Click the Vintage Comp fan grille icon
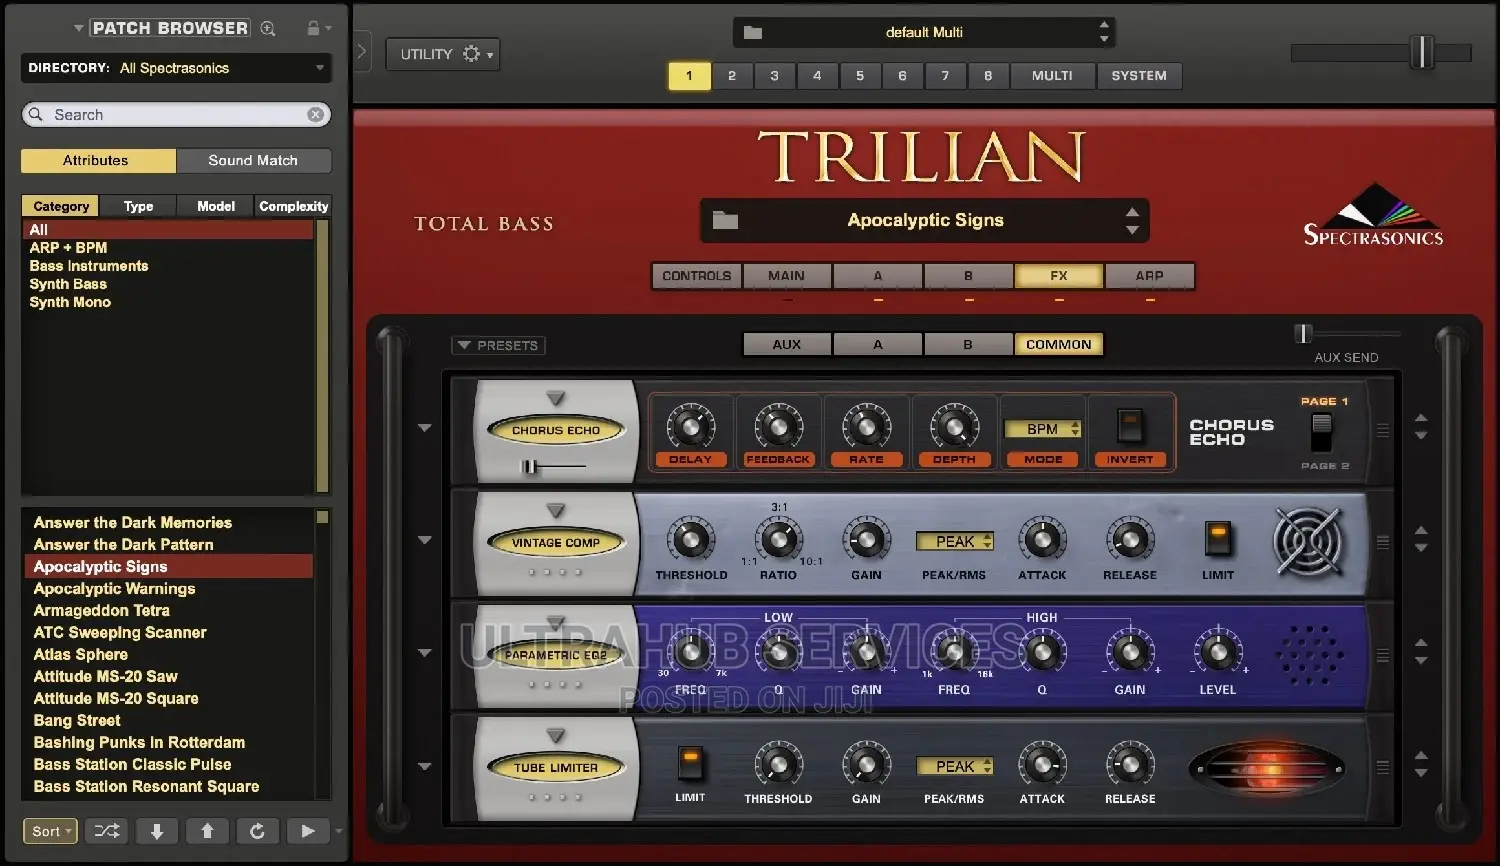Viewport: 1500px width, 866px height. (x=1307, y=542)
